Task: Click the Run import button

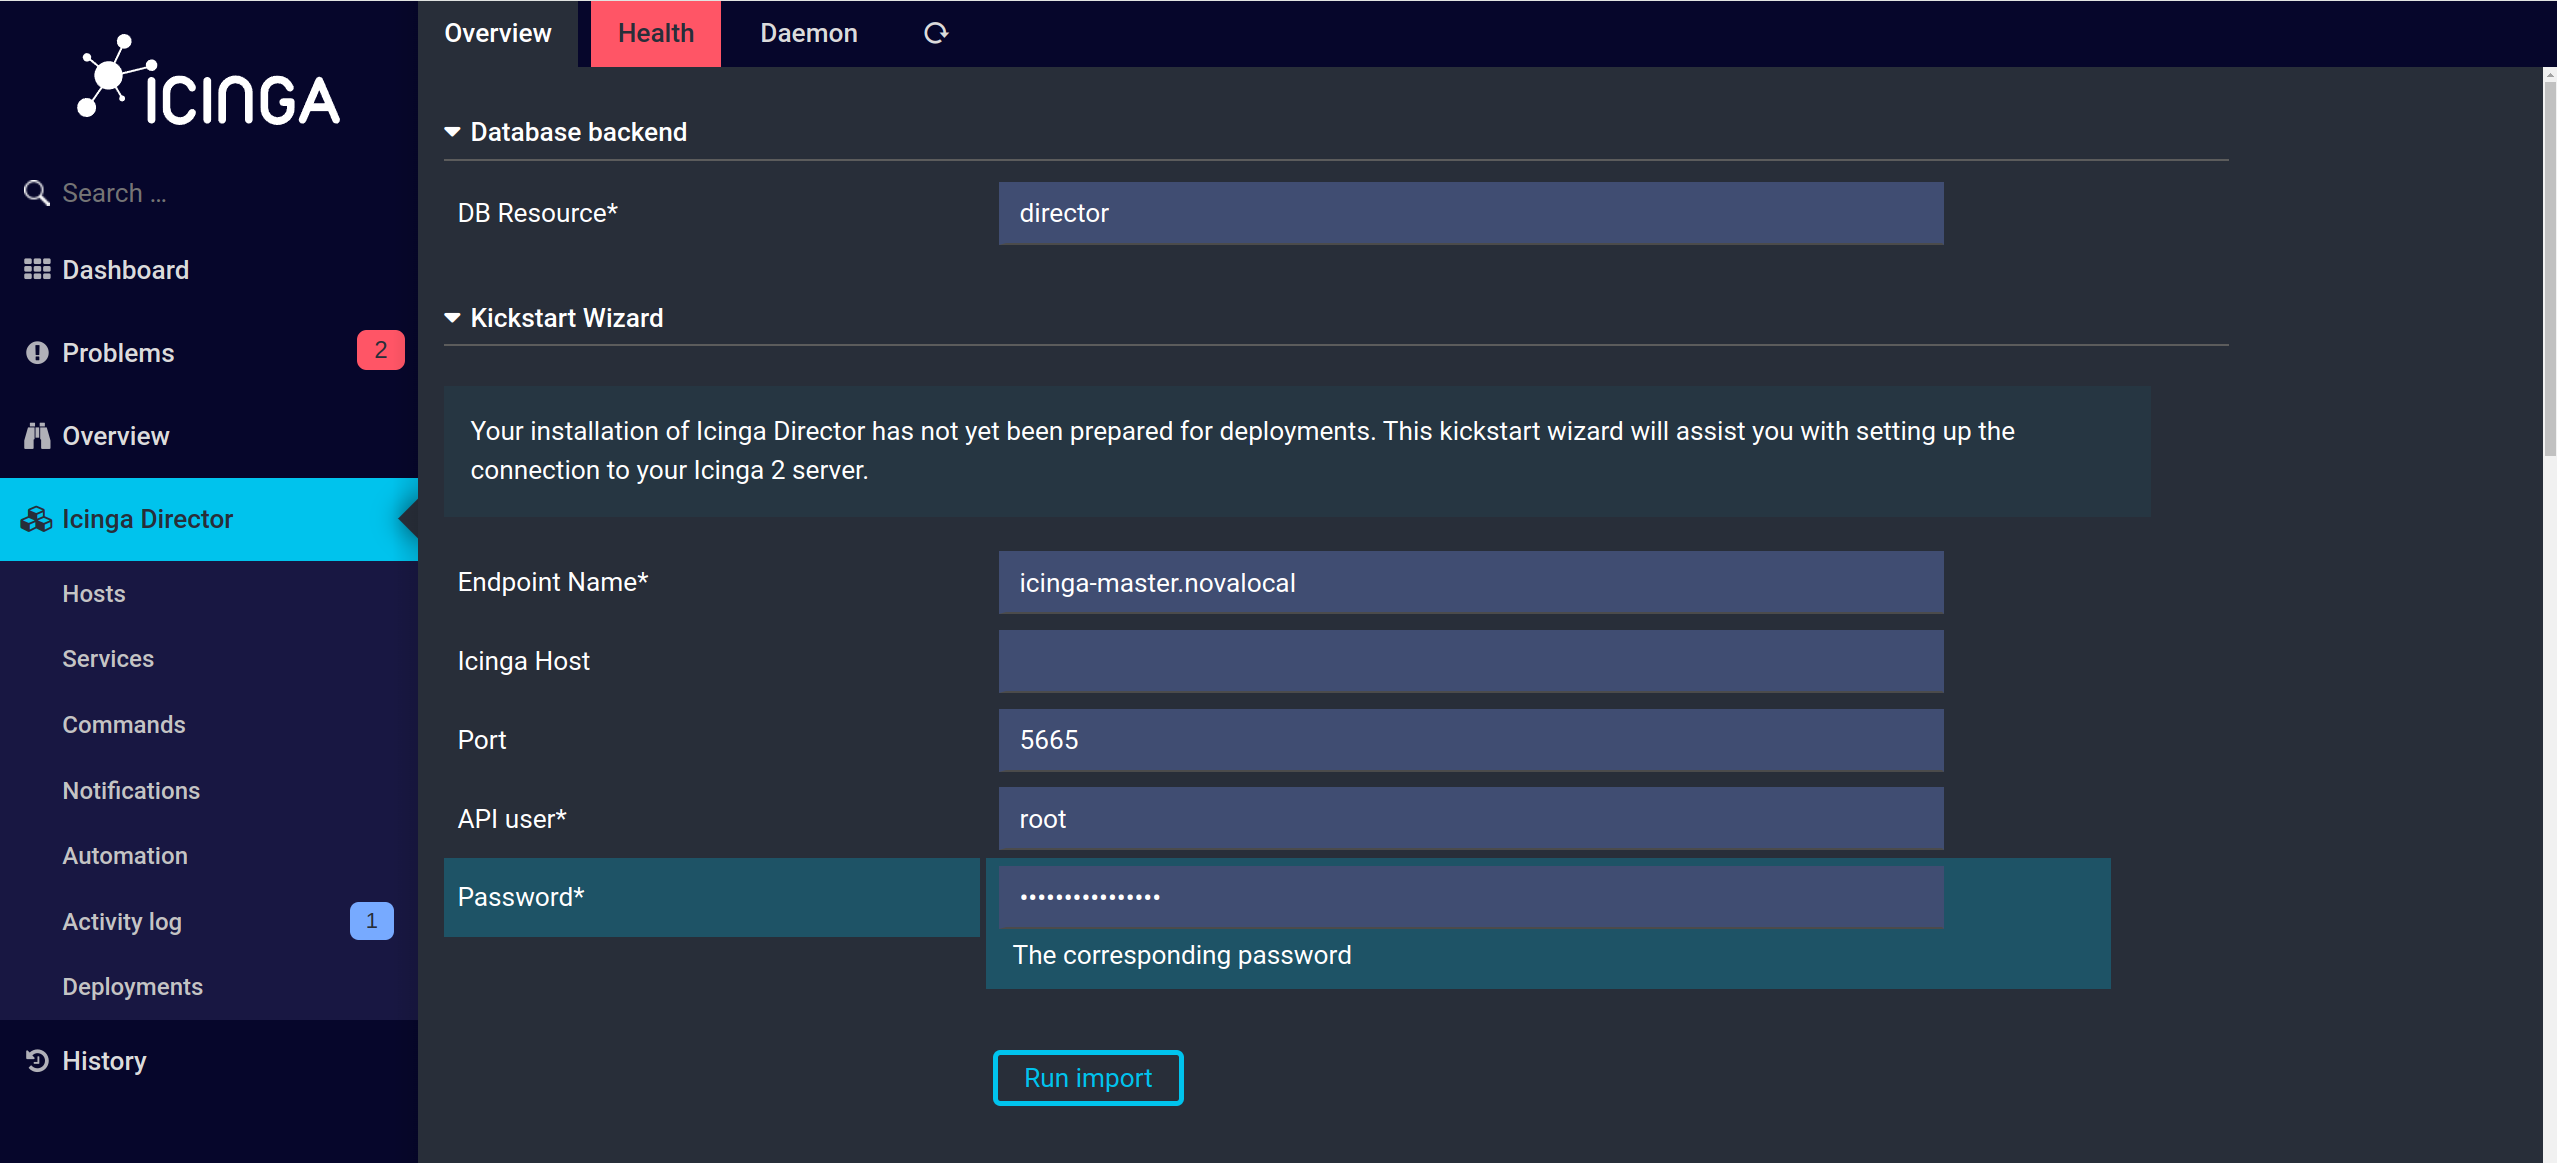Action: coord(1088,1078)
